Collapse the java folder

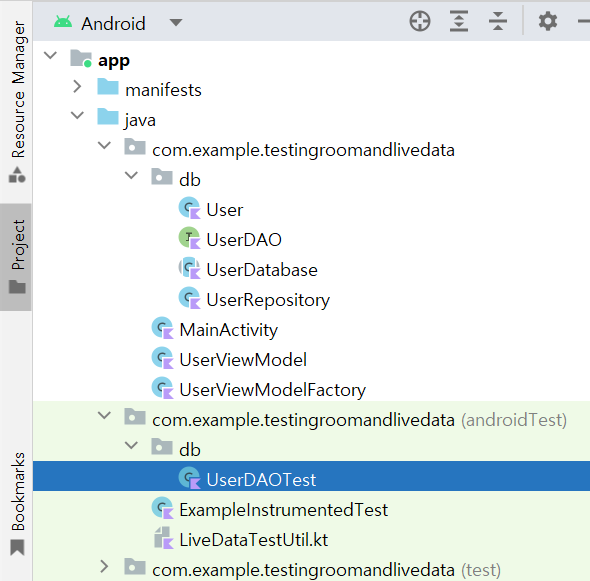tap(77, 115)
